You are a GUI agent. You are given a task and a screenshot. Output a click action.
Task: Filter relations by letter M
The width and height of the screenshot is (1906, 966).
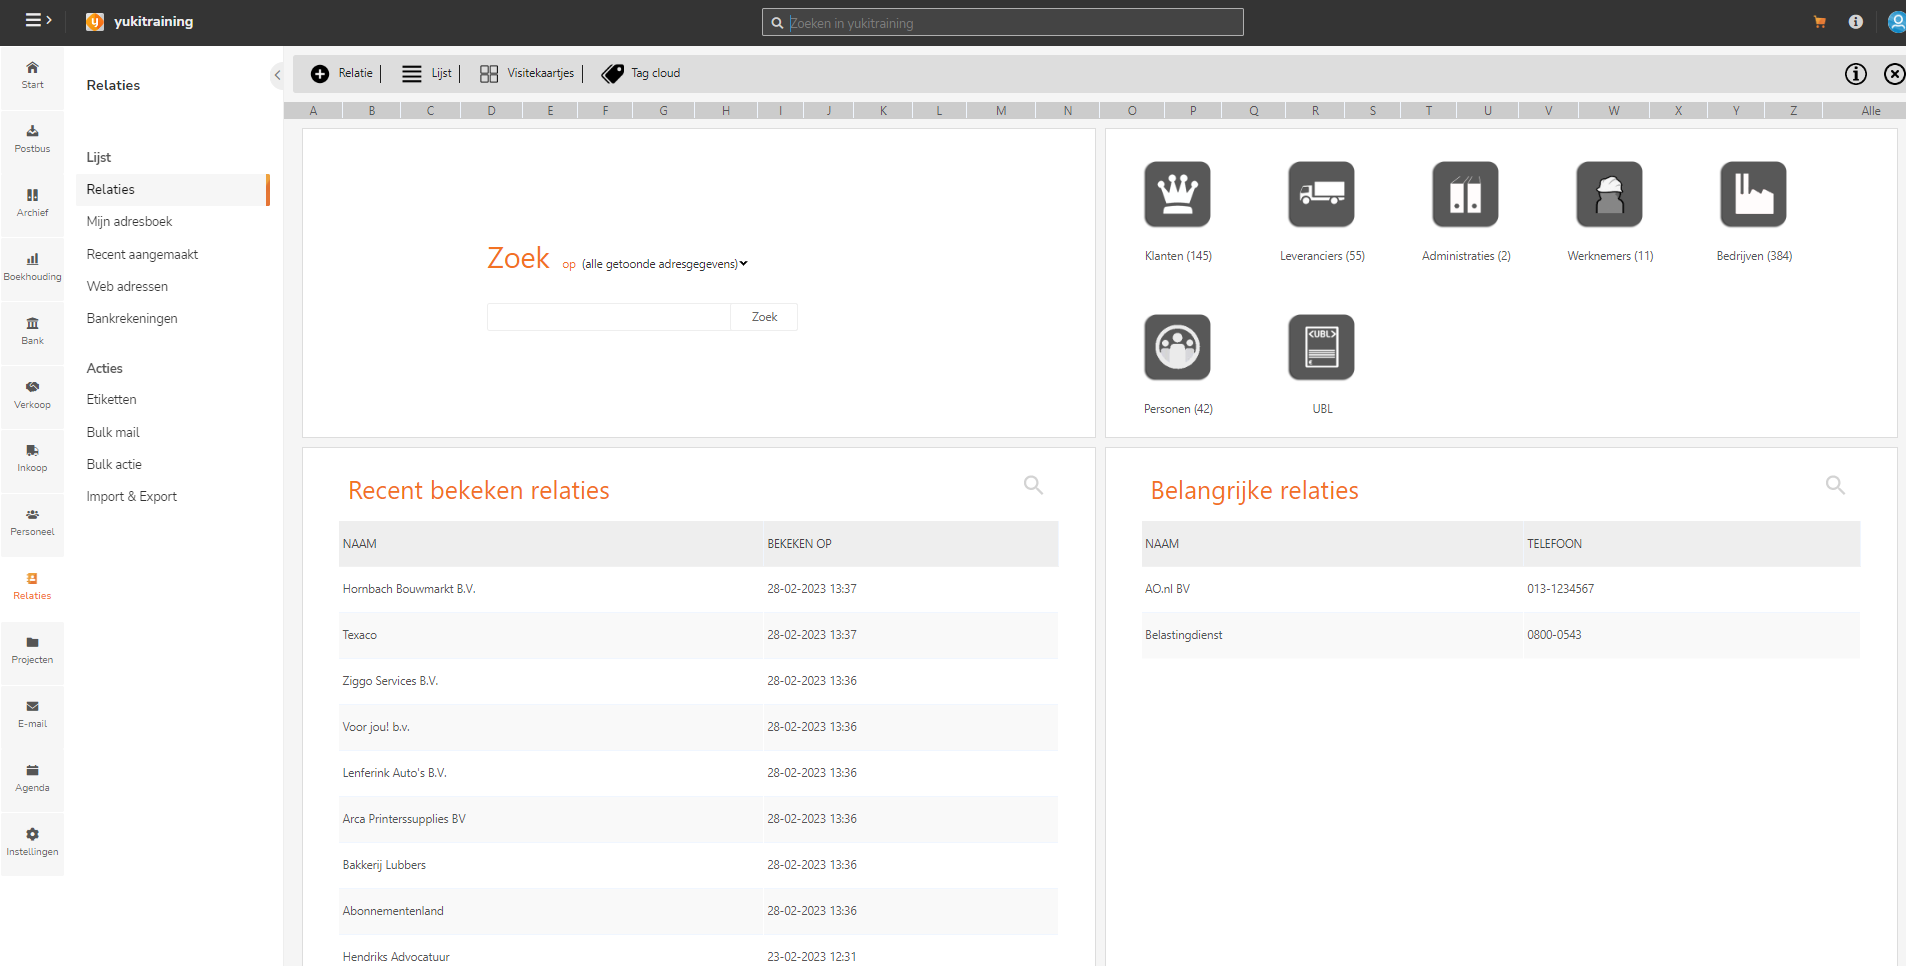(1000, 111)
